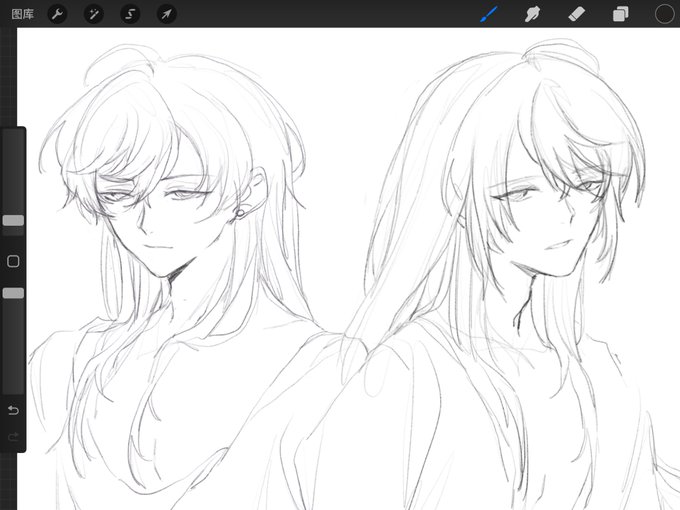This screenshot has width=680, height=510.
Task: Open the Adjustments magic wand menu
Action: (x=94, y=14)
